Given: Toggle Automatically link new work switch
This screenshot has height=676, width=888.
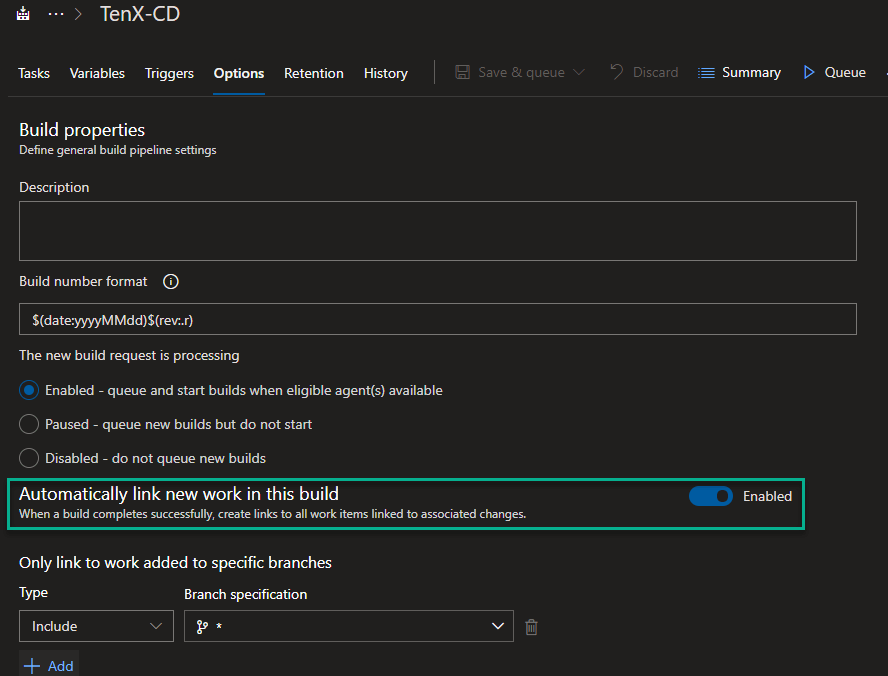Looking at the screenshot, I should (x=711, y=496).
